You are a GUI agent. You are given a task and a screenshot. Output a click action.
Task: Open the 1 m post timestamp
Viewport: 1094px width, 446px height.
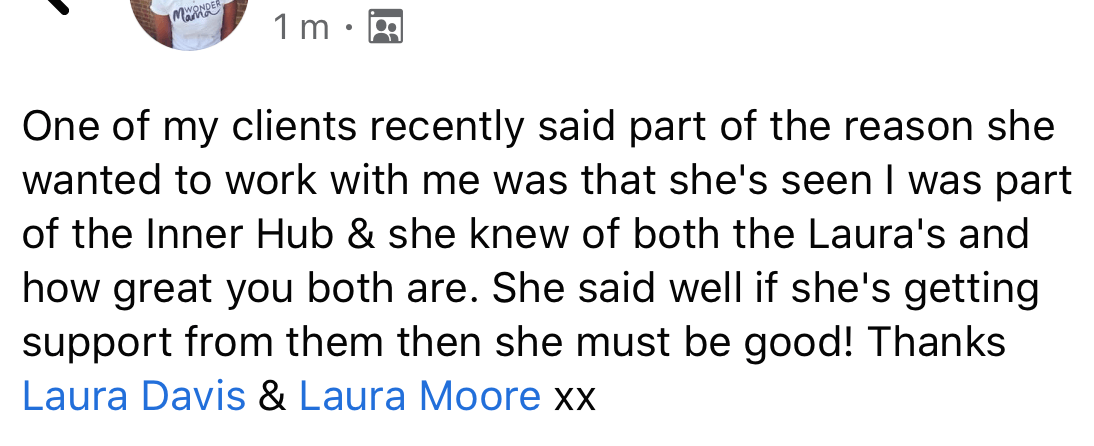(301, 27)
